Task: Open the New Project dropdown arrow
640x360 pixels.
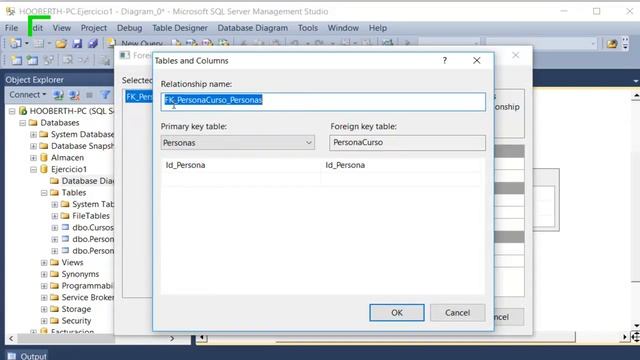Action: pyautogui.click(x=27, y=43)
